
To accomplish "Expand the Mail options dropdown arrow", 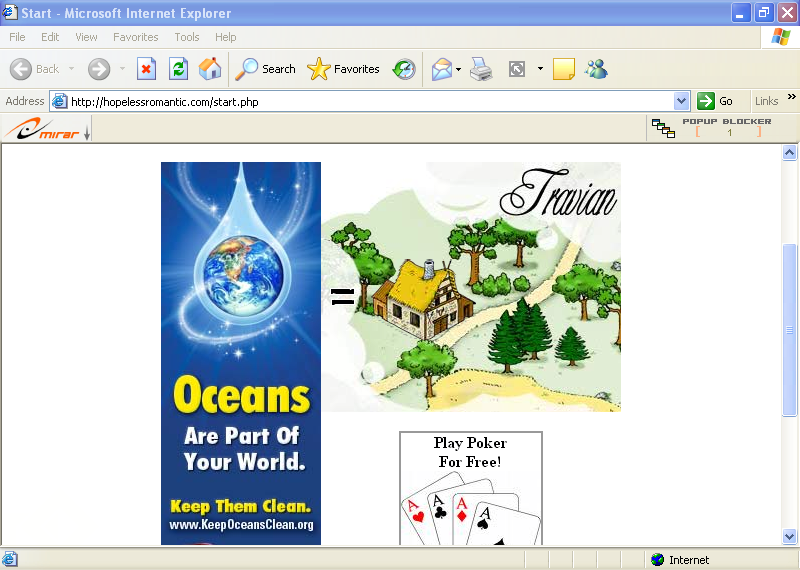I will click(458, 69).
